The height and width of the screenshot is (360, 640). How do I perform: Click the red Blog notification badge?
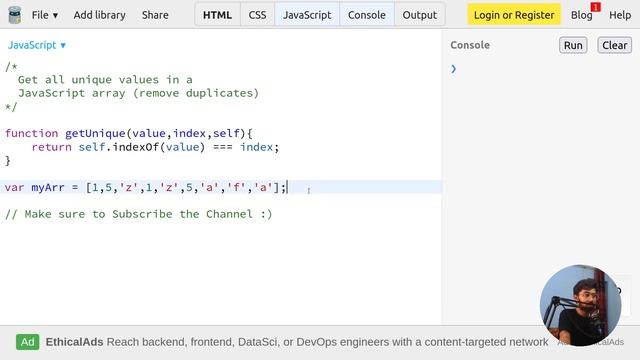click(x=596, y=7)
